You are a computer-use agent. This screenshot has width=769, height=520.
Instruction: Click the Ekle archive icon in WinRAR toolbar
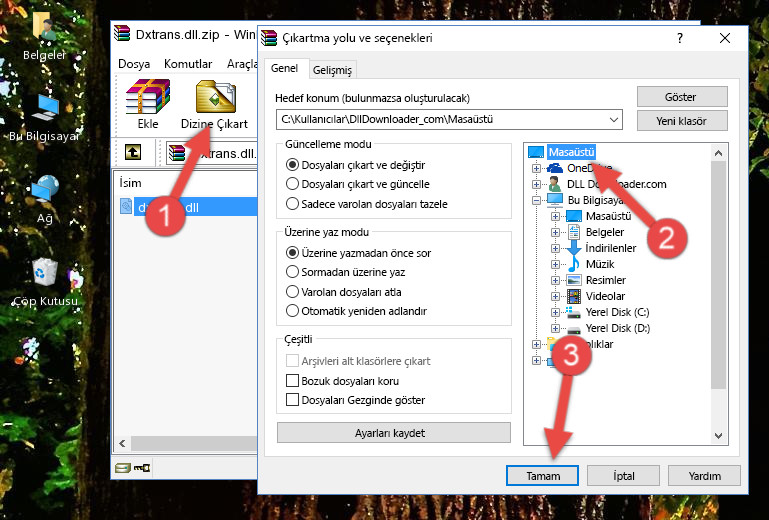pos(148,97)
